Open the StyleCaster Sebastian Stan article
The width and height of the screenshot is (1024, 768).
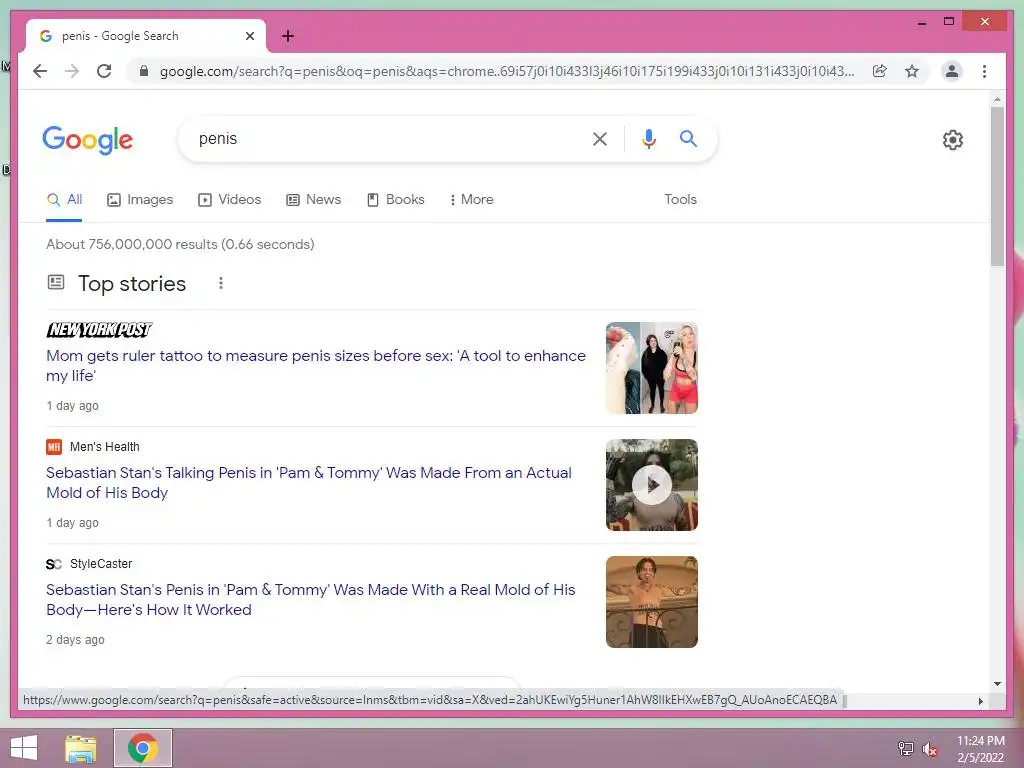[x=311, y=600]
